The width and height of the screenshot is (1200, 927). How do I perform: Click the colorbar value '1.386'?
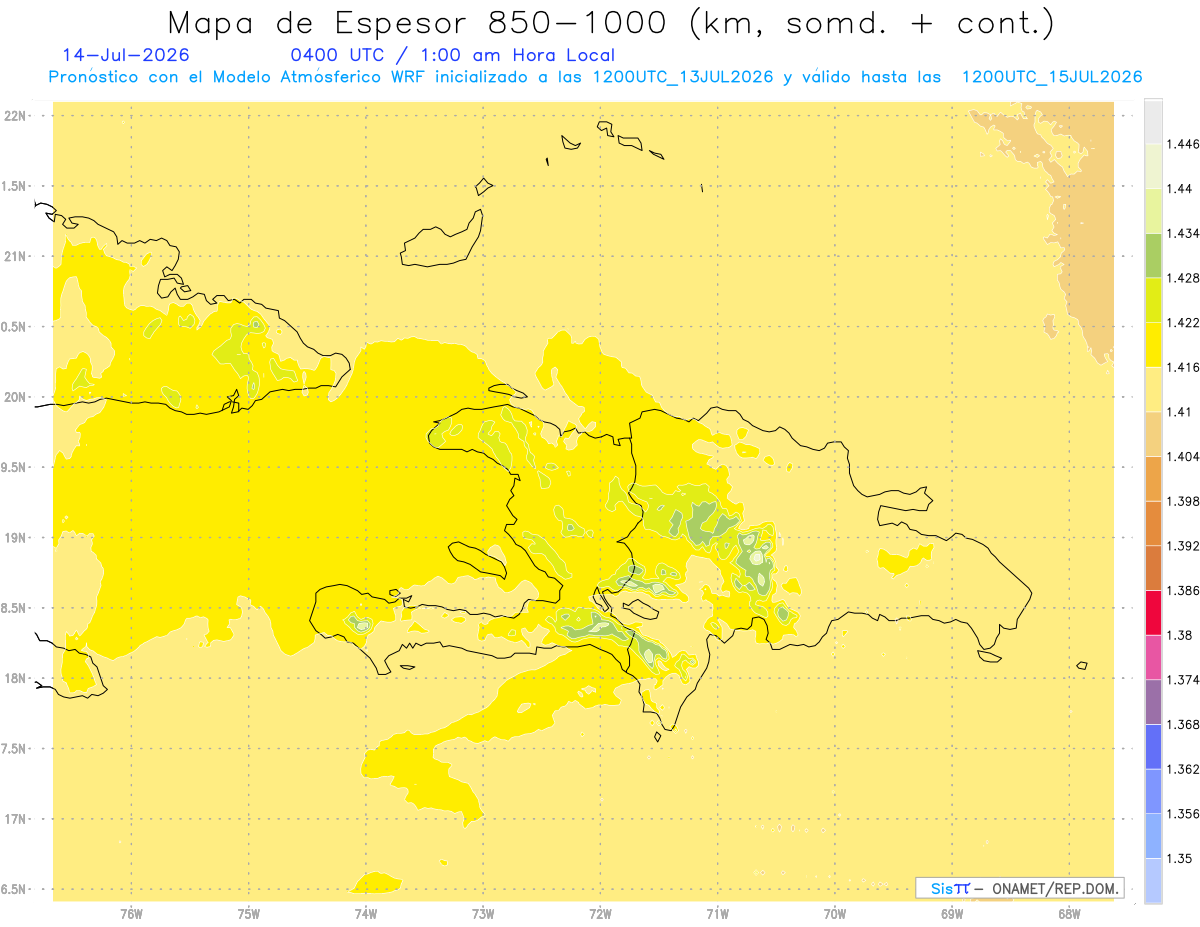pyautogui.click(x=1182, y=590)
